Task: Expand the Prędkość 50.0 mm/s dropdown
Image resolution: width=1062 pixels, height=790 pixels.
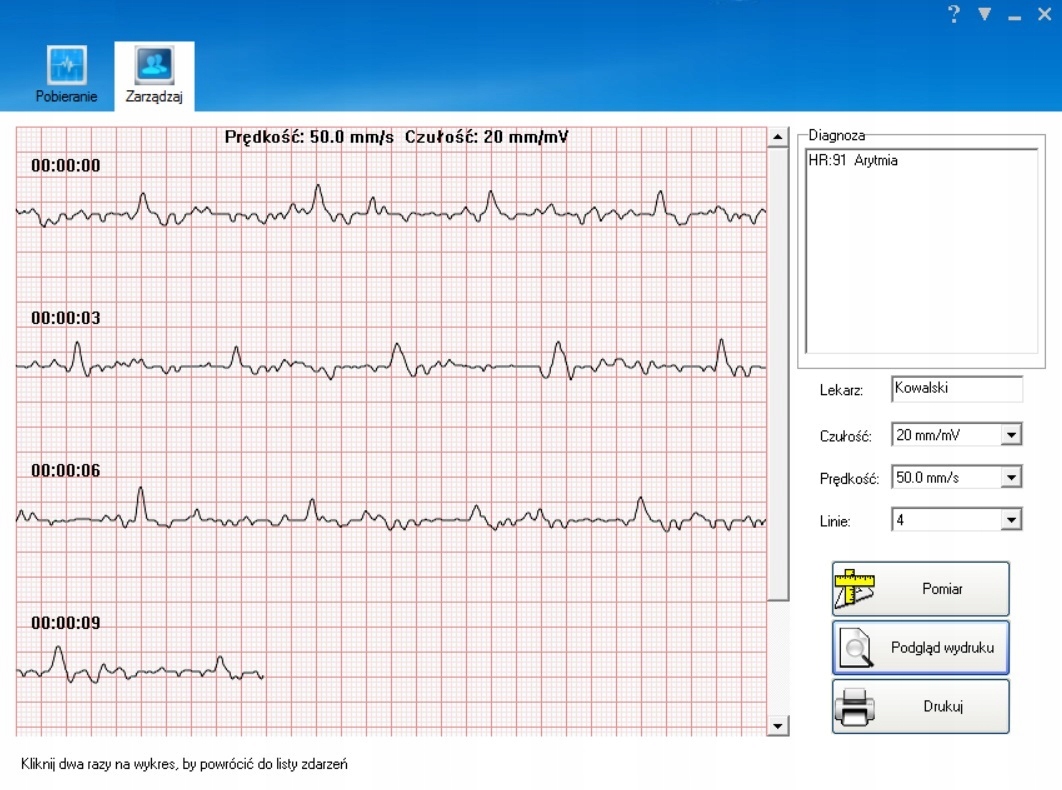Action: click(x=1011, y=478)
